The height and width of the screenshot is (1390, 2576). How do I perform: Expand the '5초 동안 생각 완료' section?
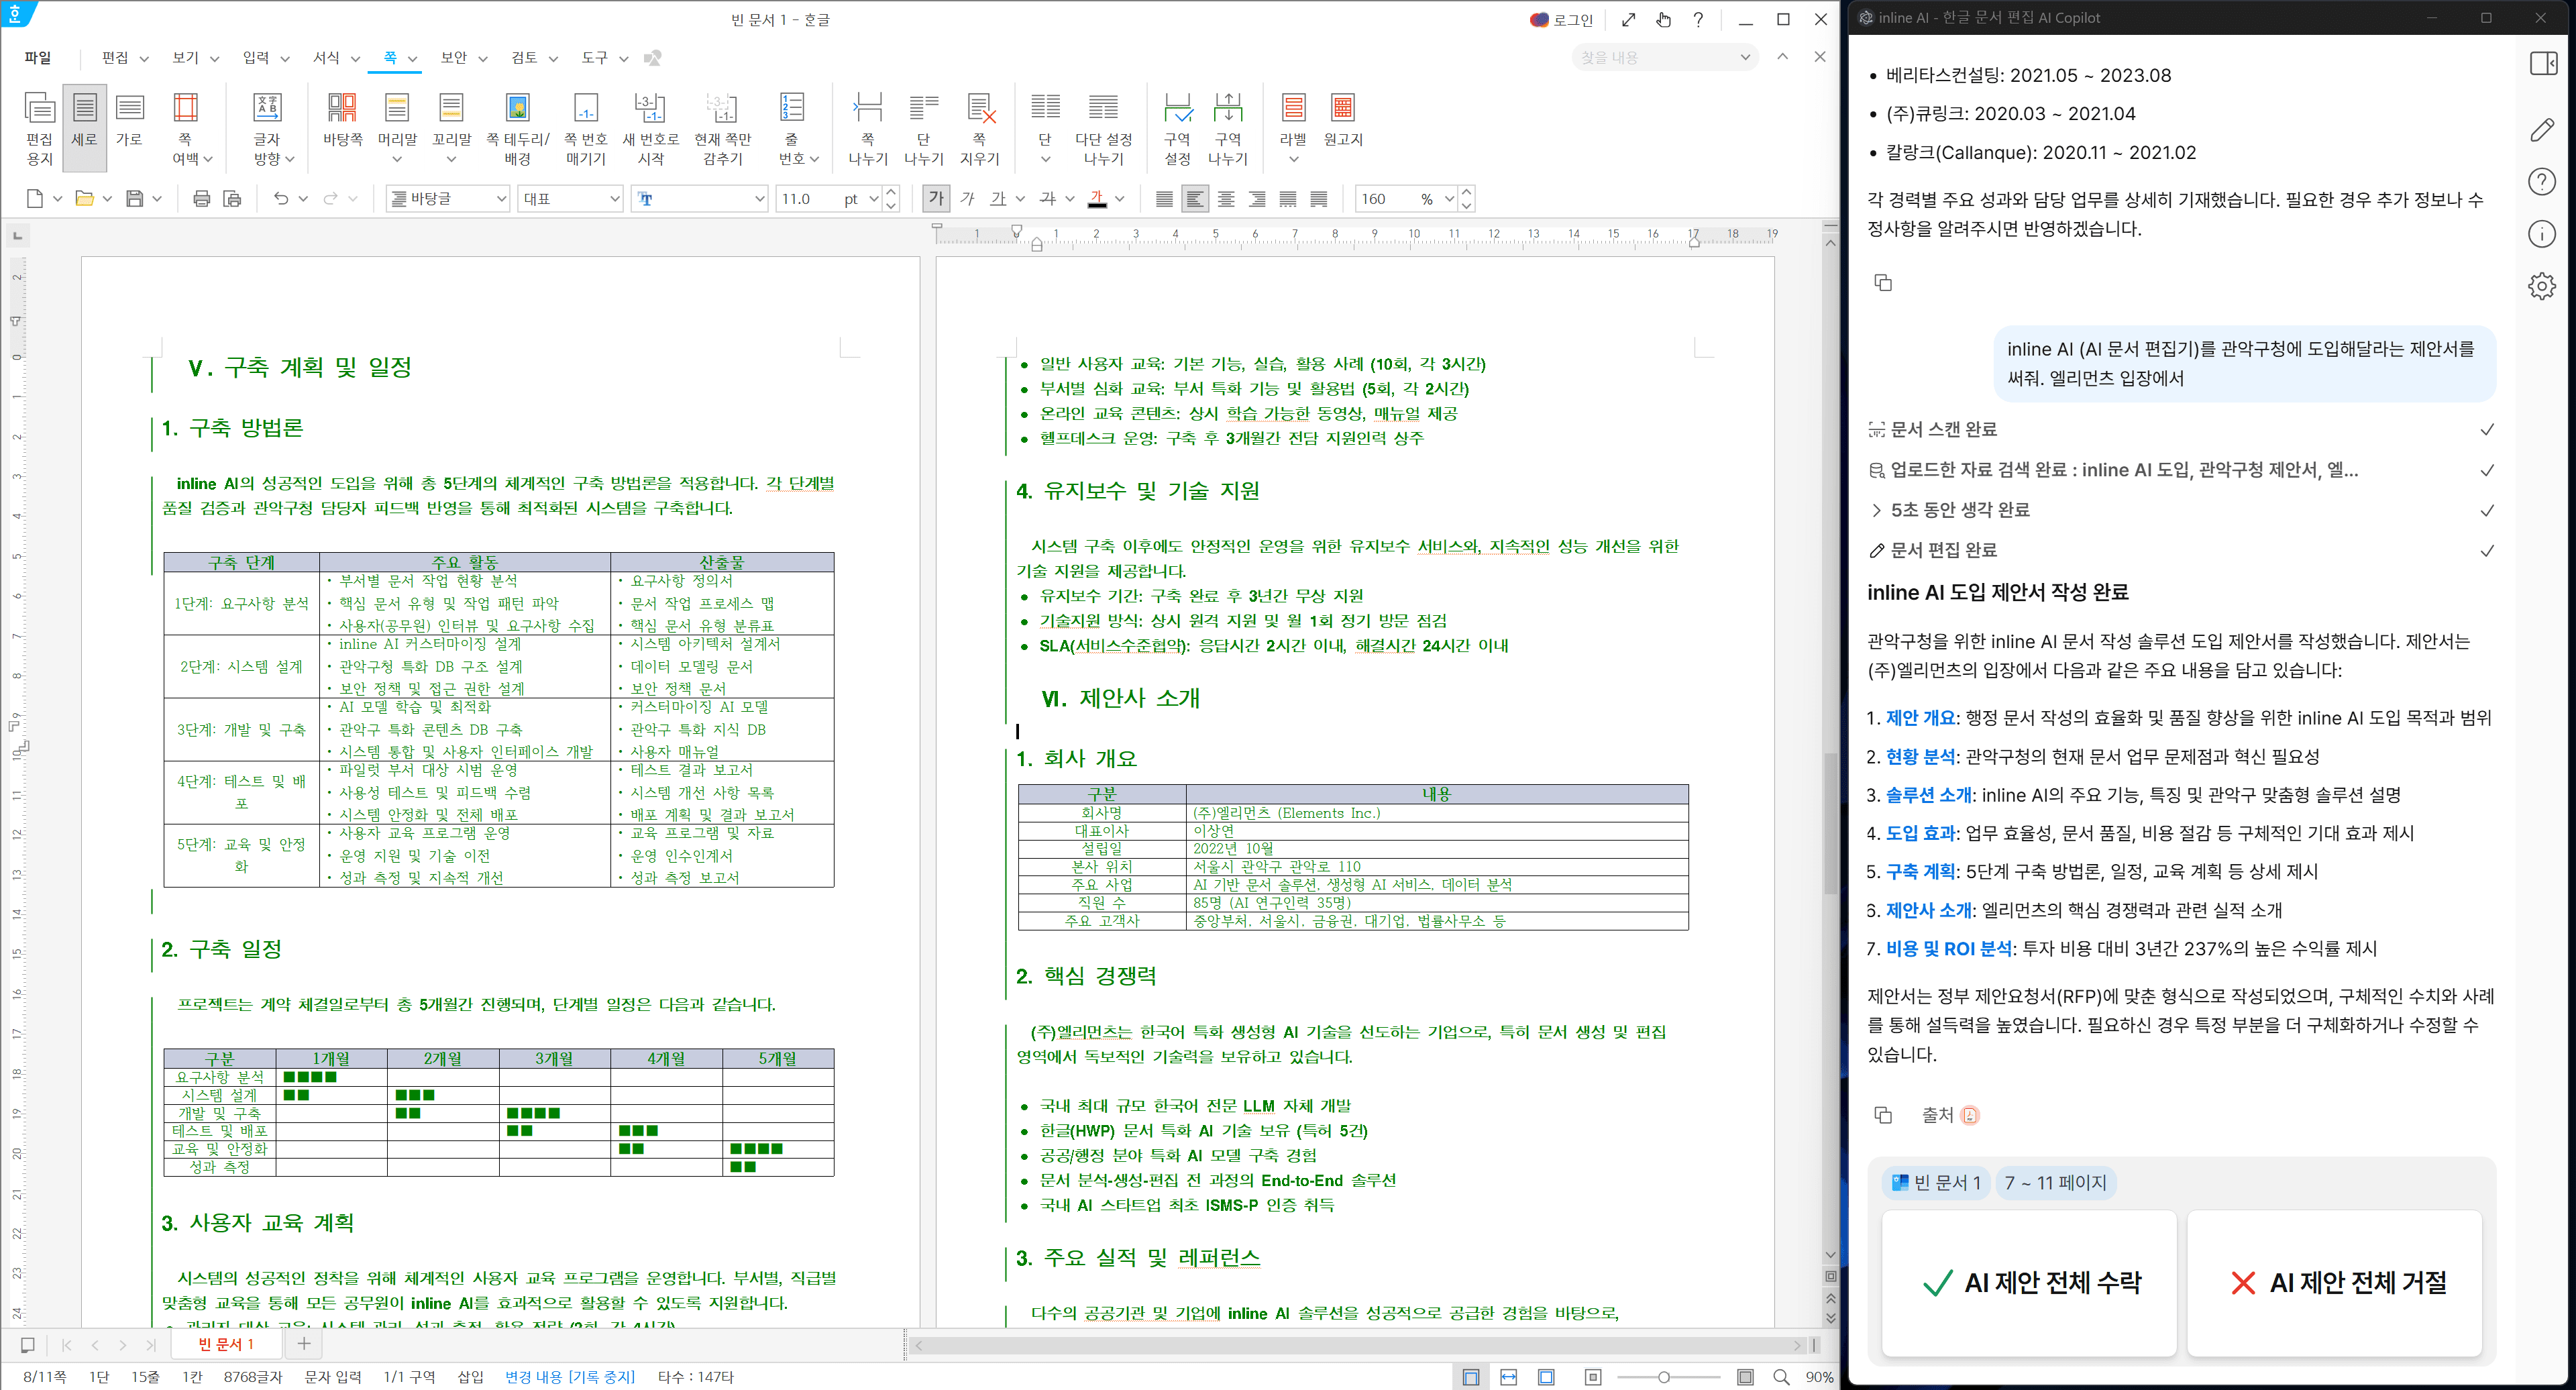(1878, 510)
